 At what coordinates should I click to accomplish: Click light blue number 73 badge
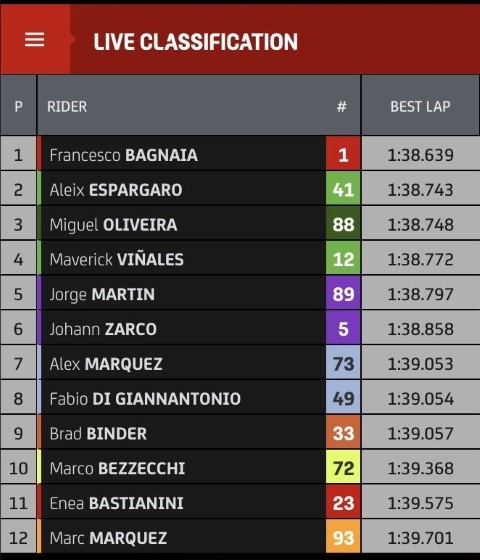pyautogui.click(x=343, y=362)
